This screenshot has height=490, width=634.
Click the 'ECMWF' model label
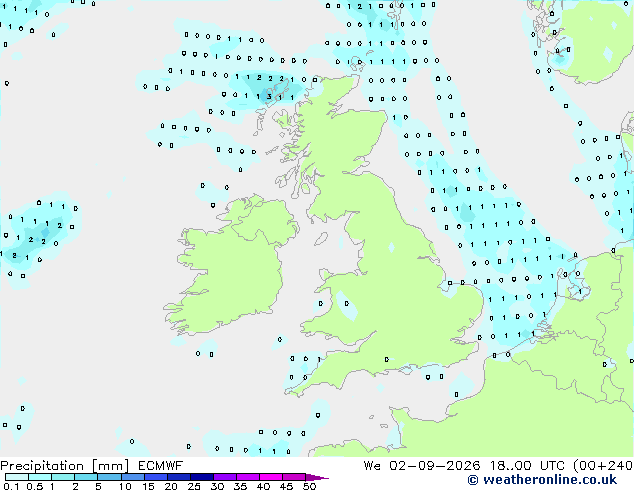pyautogui.click(x=160, y=466)
